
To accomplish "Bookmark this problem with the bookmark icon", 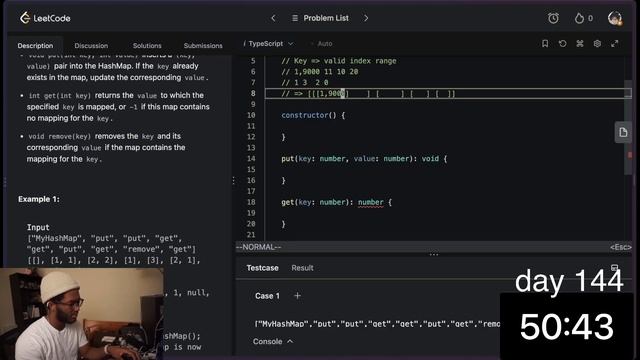I will pyautogui.click(x=545, y=43).
